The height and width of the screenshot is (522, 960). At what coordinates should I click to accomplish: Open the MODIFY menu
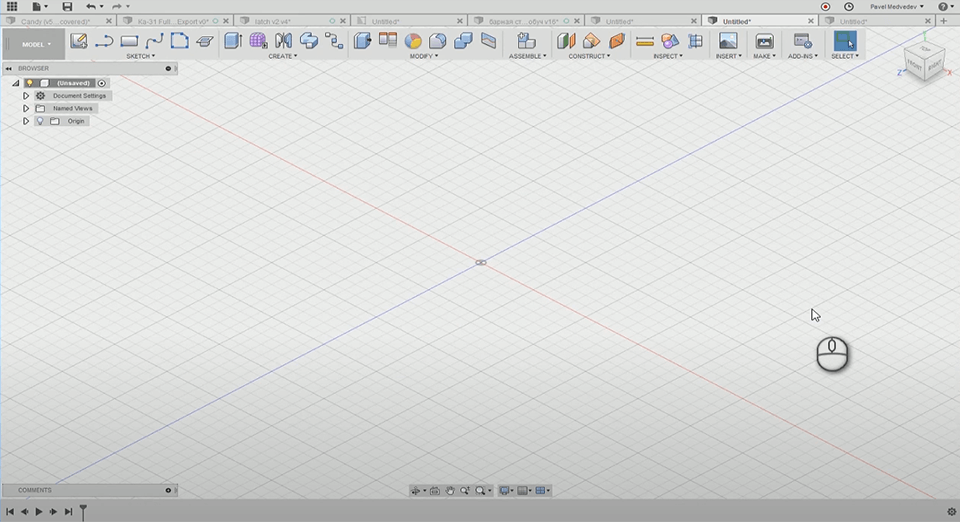tap(424, 56)
